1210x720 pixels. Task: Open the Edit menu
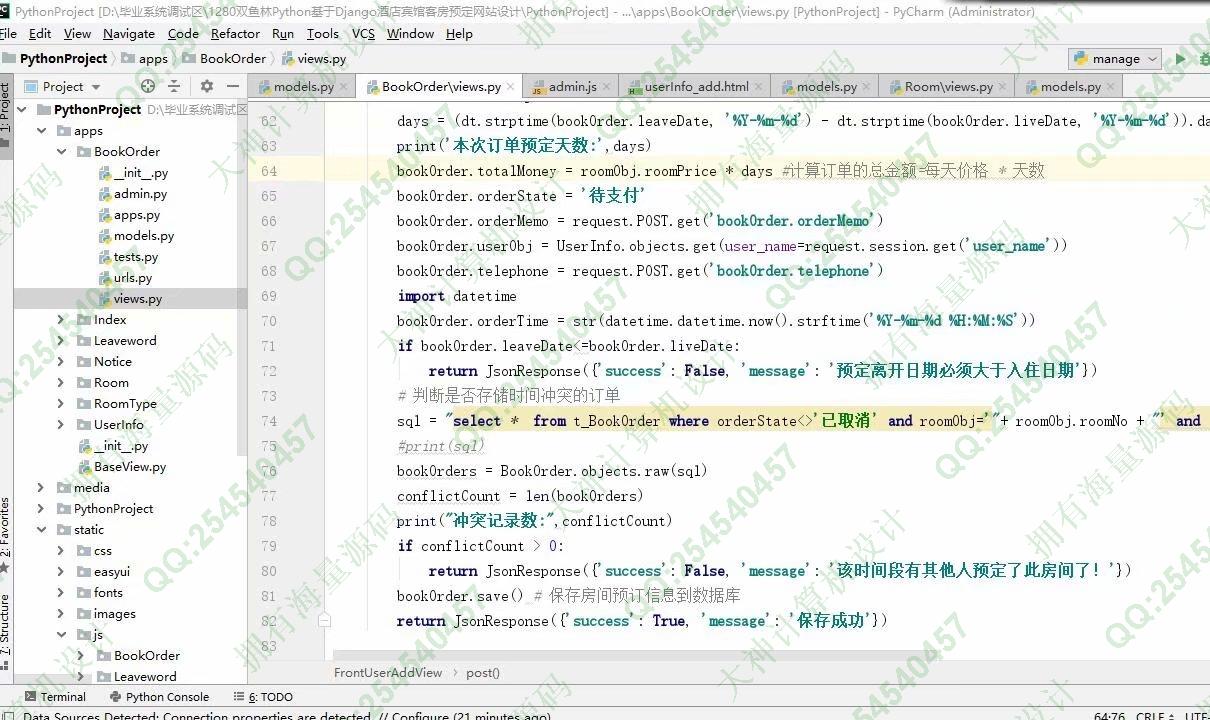pos(40,33)
